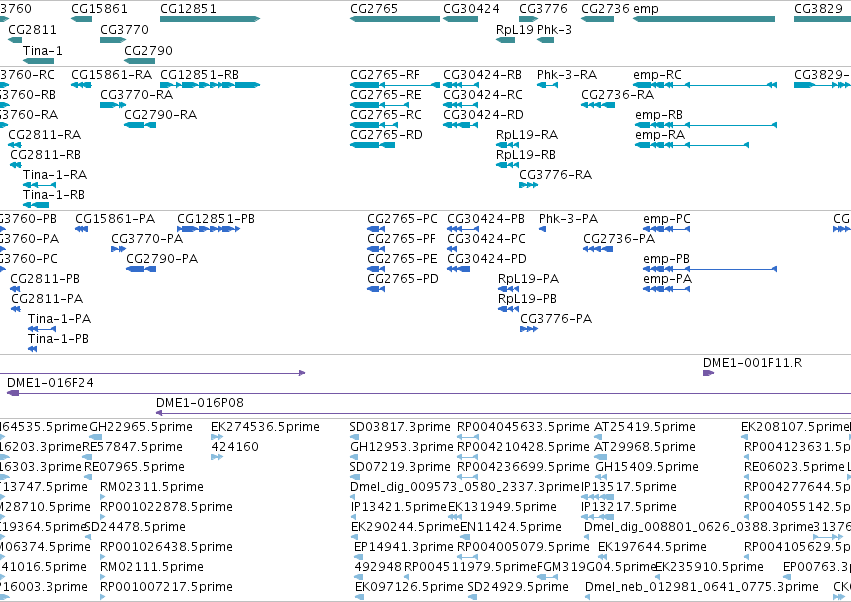This screenshot has width=851, height=602.
Task: Select EST RP004045633.5prime
Action: [523, 427]
